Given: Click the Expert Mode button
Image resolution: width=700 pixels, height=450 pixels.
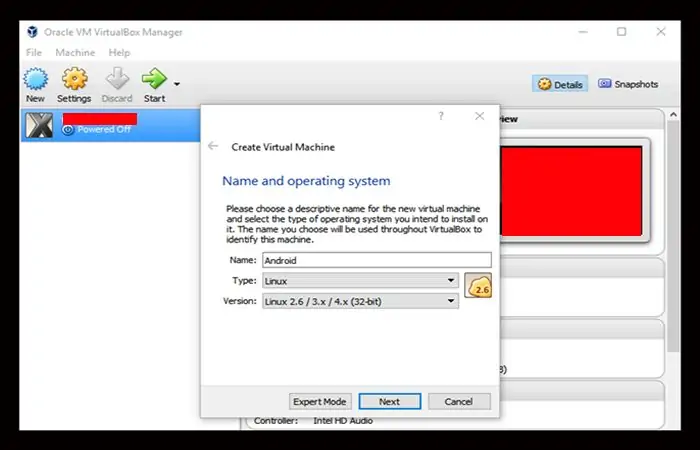Looking at the screenshot, I should 320,401.
